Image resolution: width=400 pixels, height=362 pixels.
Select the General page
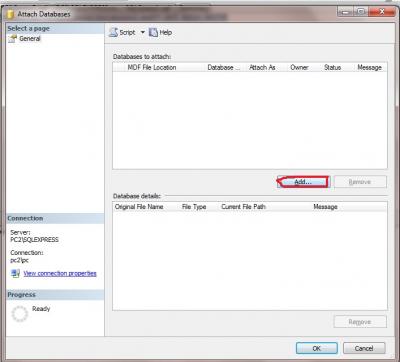point(30,39)
